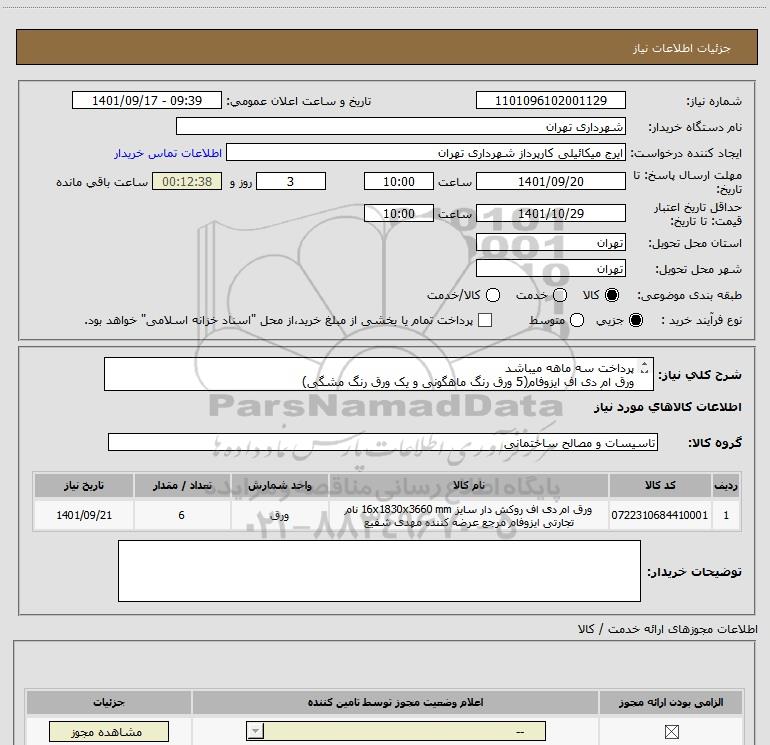This screenshot has height=745, width=770.
Task: Click the announcement date field 1401/09/17 - 09:39
Action: coord(147,100)
